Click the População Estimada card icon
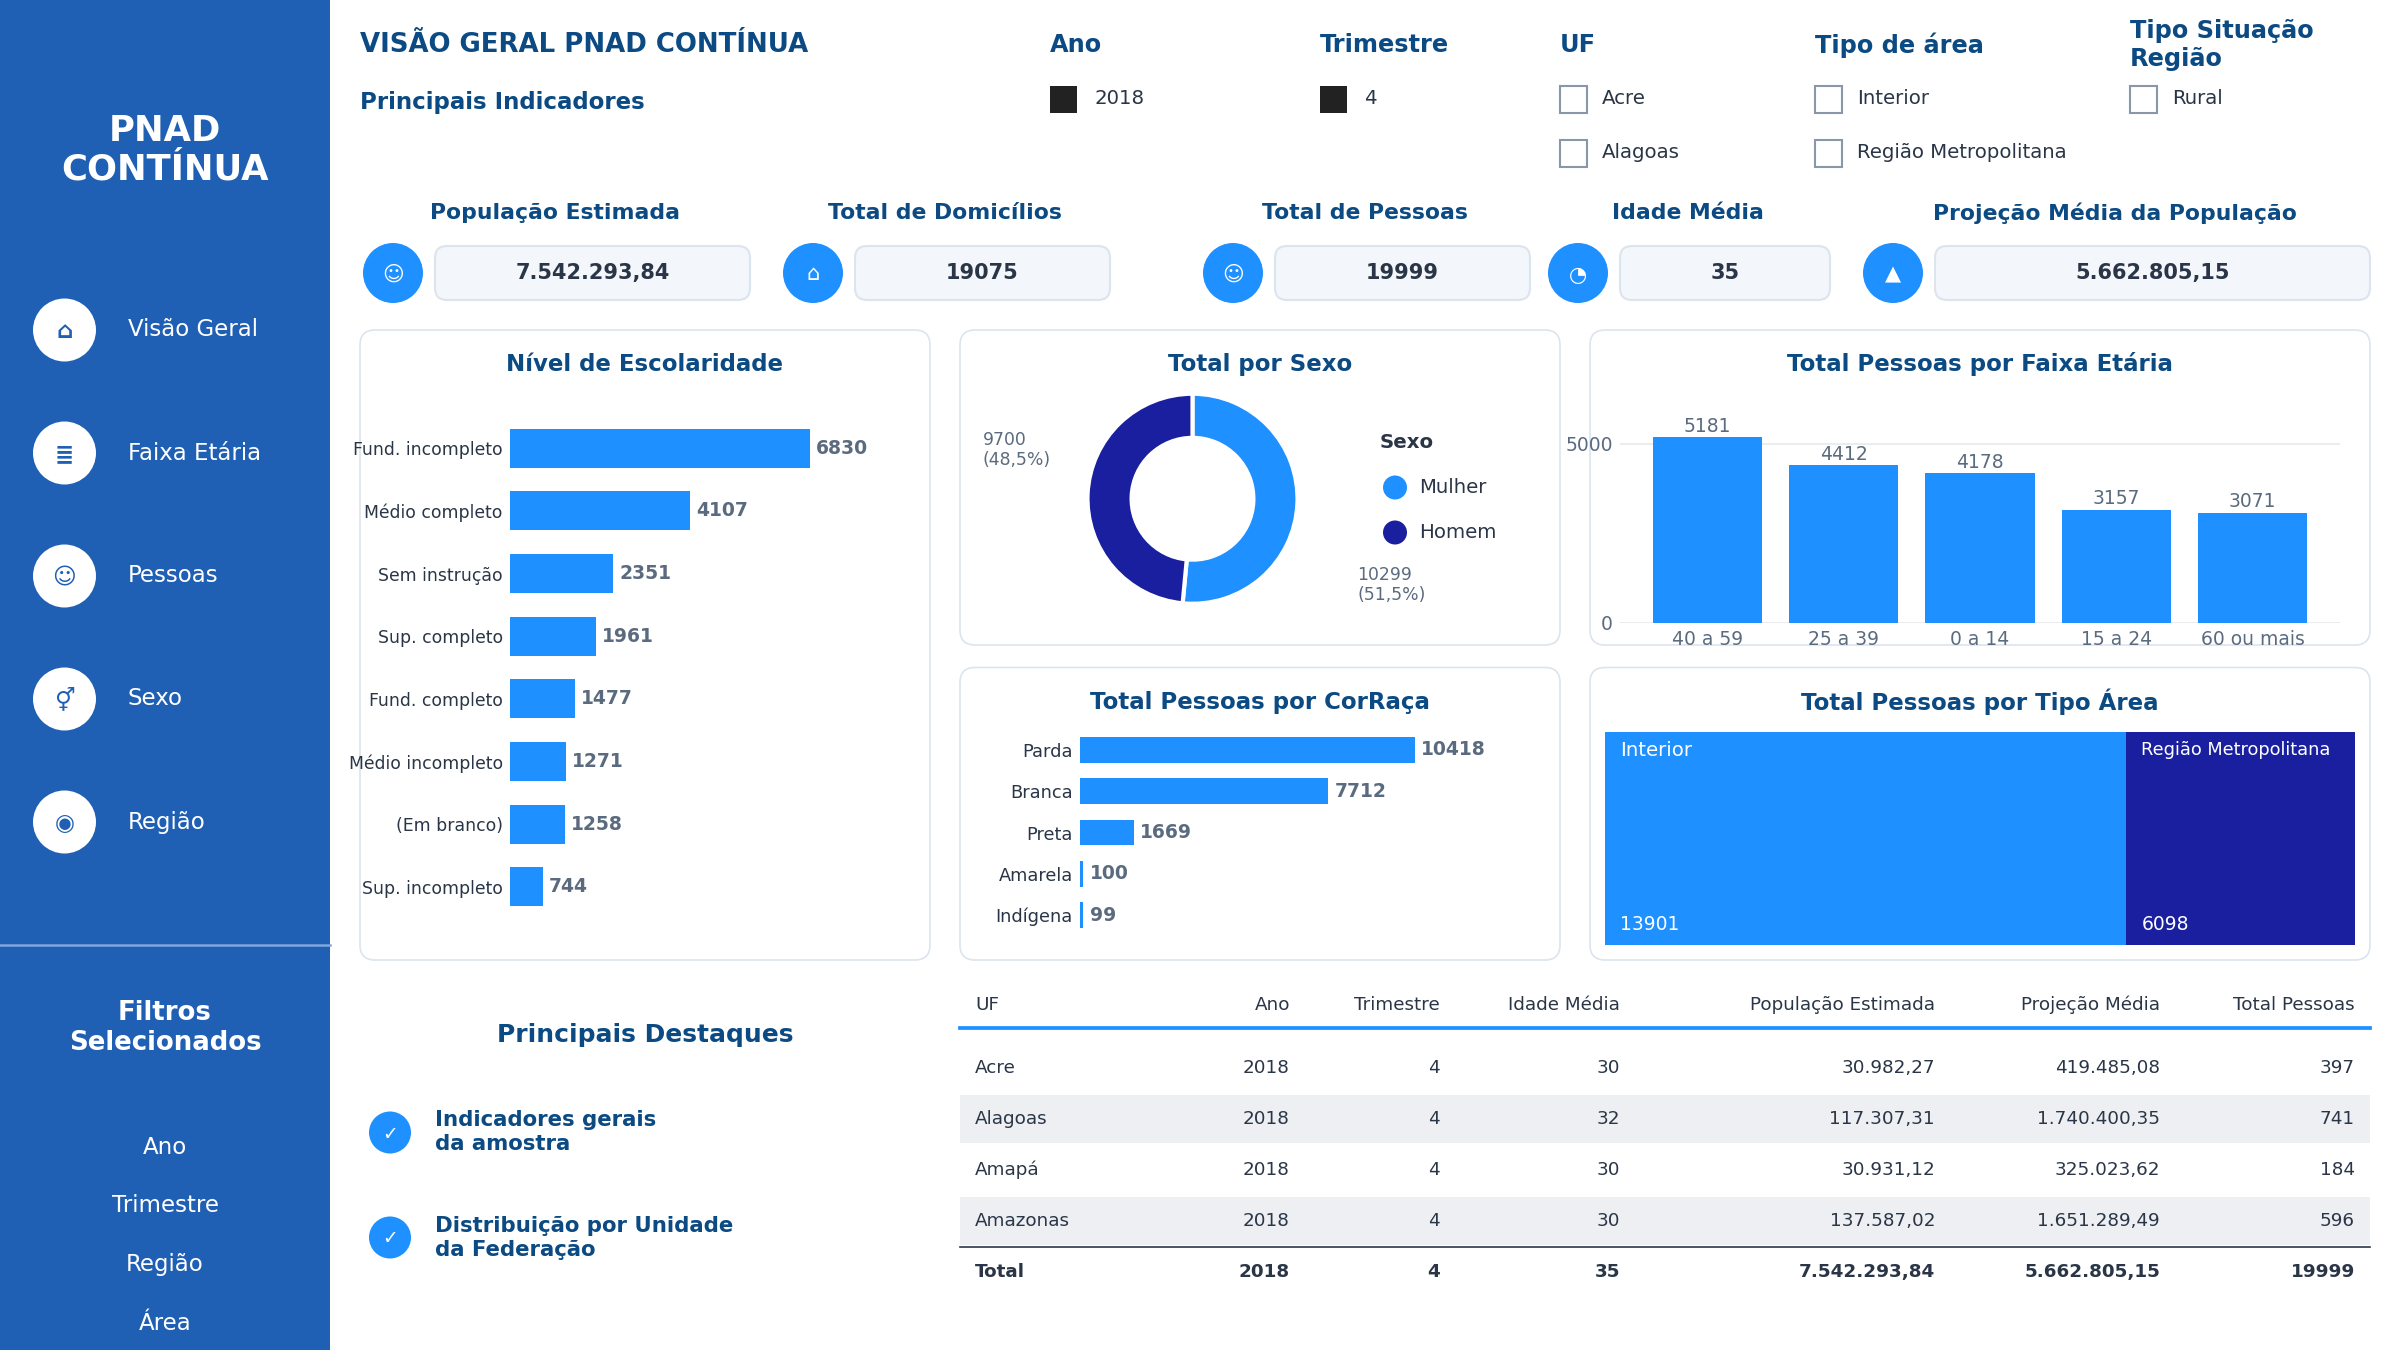The height and width of the screenshot is (1350, 2400). 393,273
